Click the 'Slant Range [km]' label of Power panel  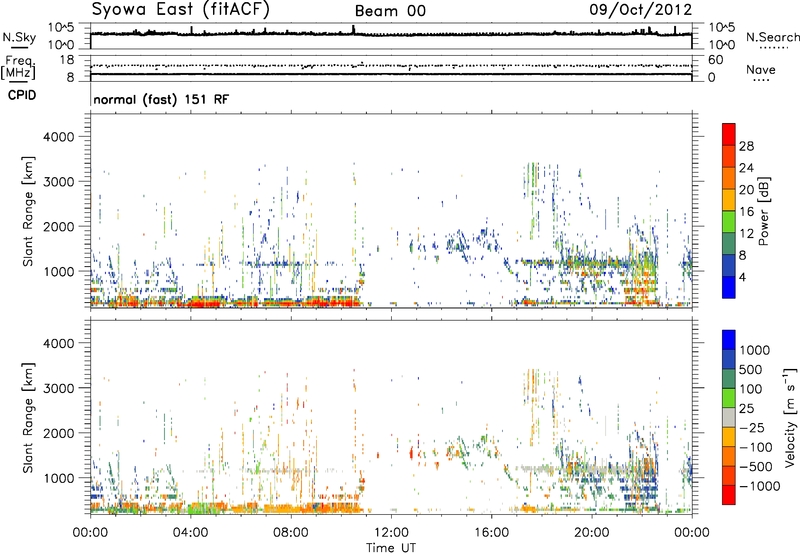pos(28,211)
